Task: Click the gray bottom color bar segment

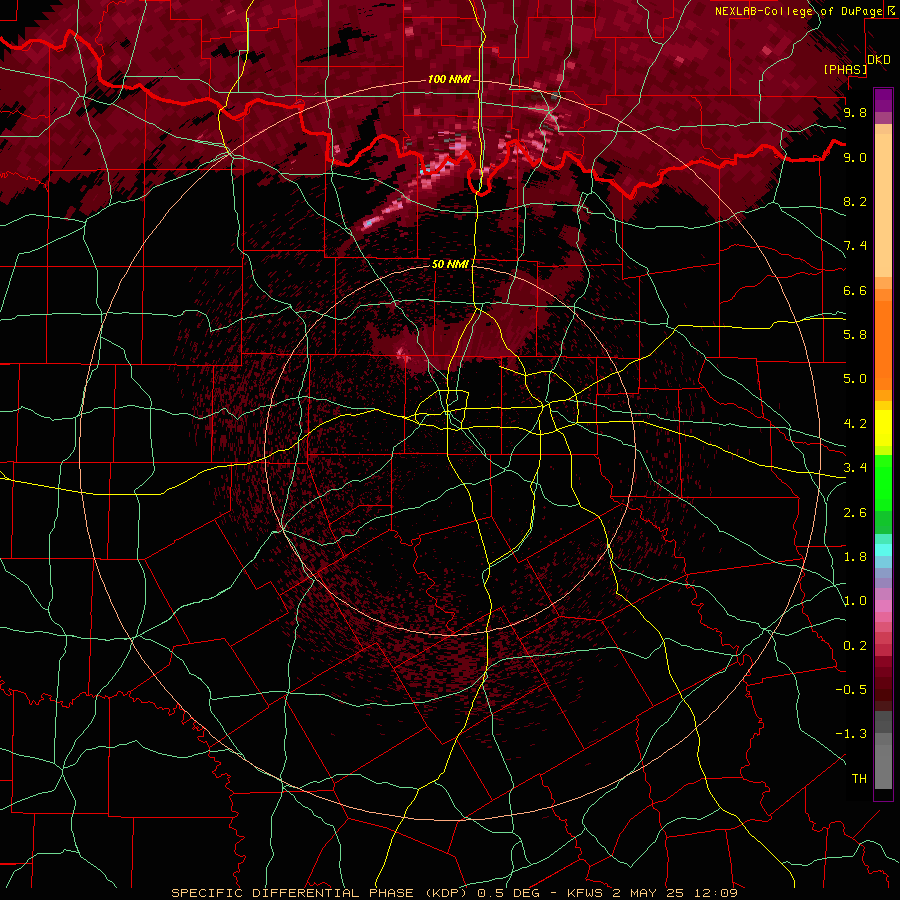Action: click(x=883, y=767)
